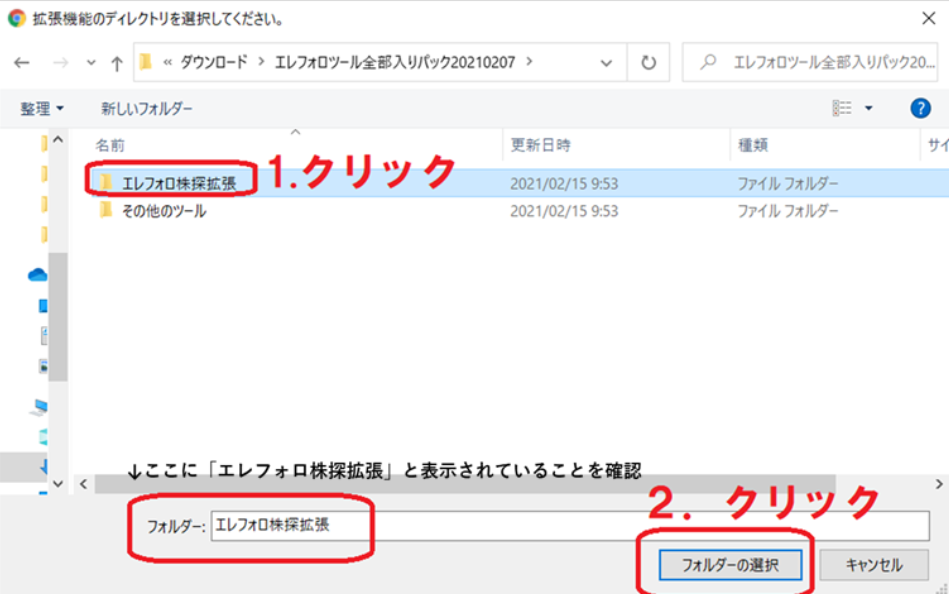The height and width of the screenshot is (594, 949).
Task: Click the キャンセル button
Action: pos(874,565)
